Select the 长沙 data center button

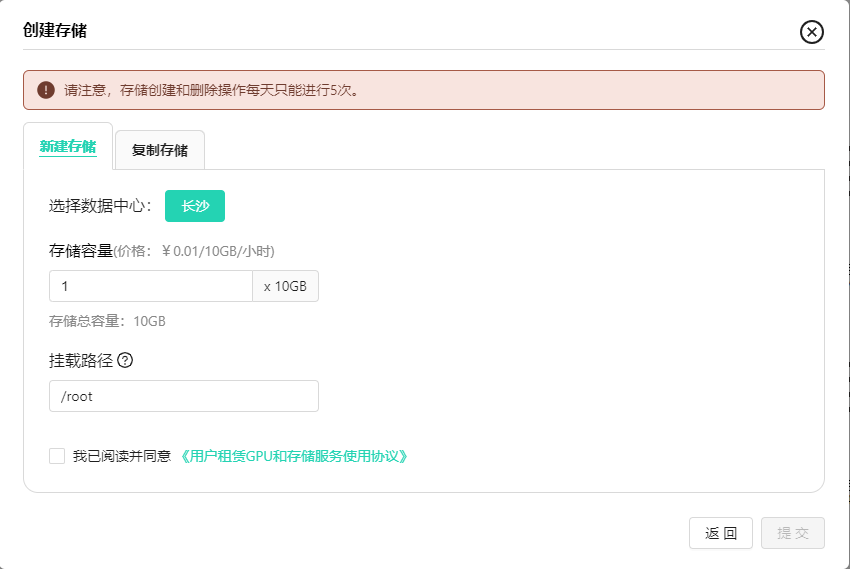(x=195, y=206)
